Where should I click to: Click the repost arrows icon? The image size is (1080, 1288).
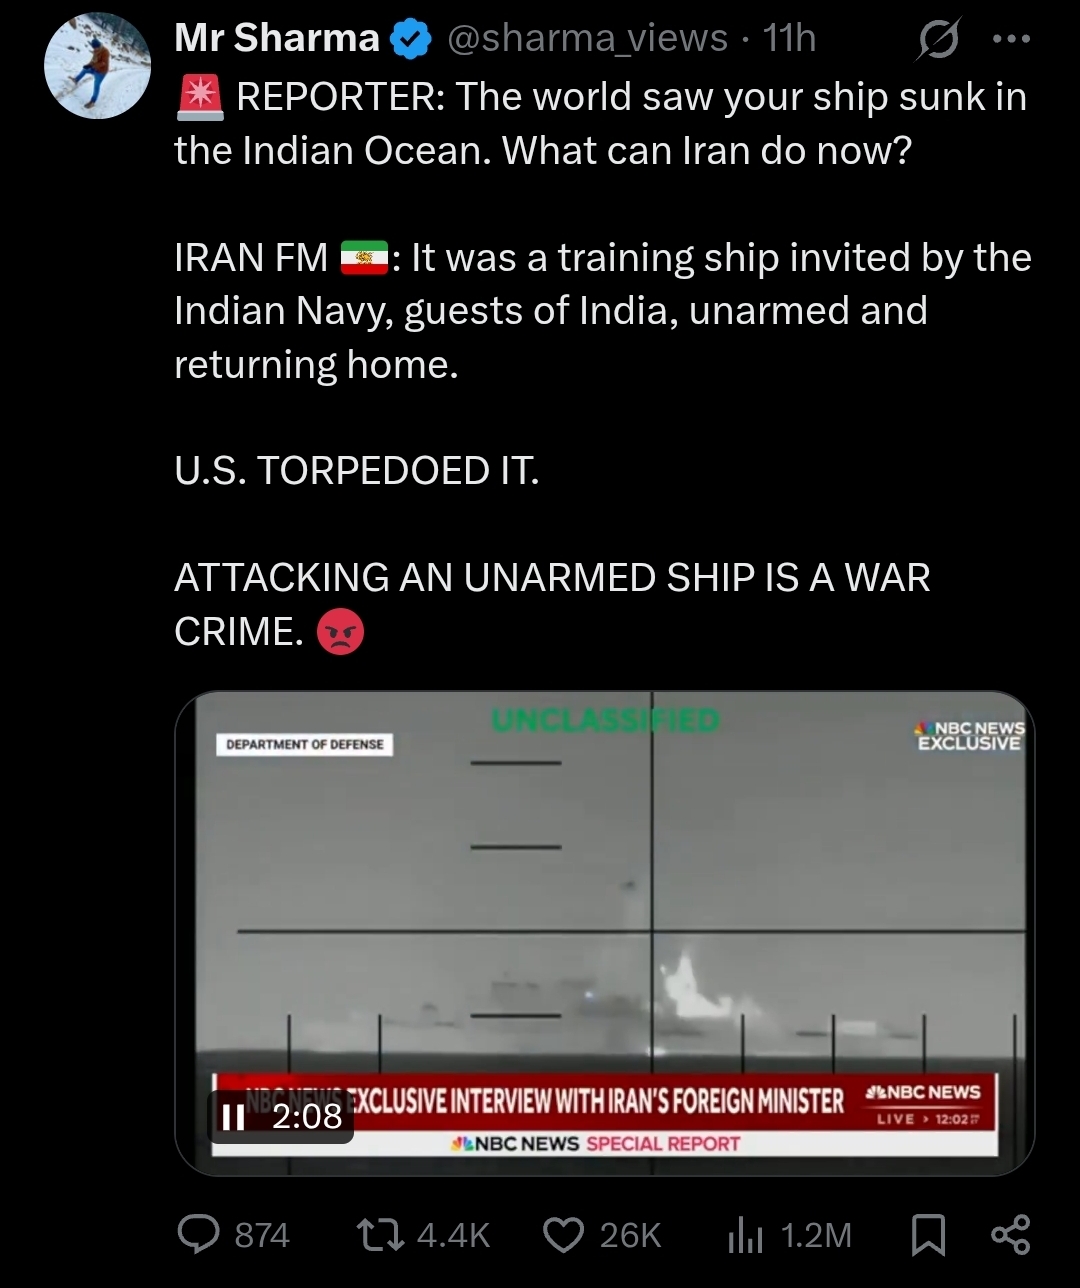tap(380, 1235)
